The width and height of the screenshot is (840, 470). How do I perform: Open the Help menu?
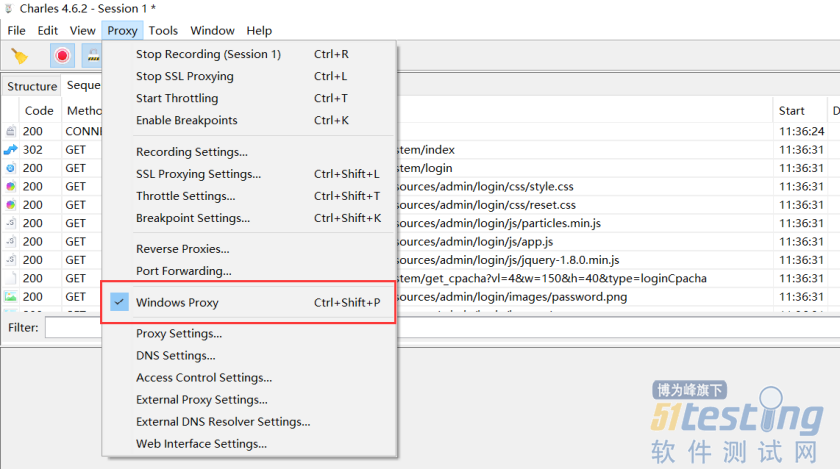(259, 31)
